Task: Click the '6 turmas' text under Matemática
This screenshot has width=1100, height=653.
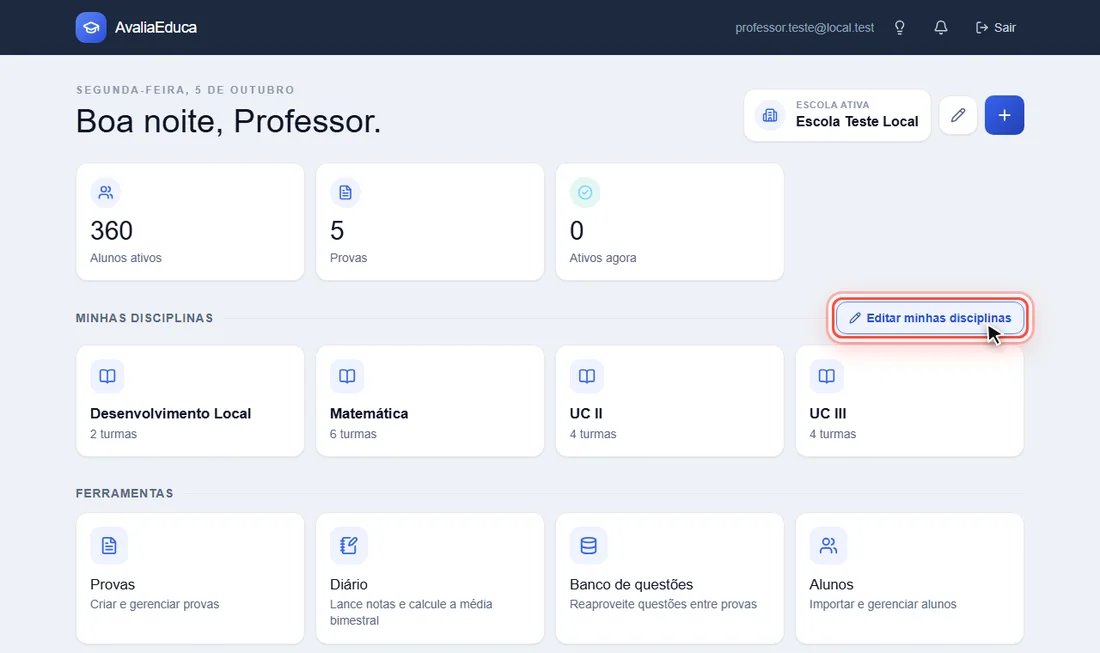Action: [353, 433]
